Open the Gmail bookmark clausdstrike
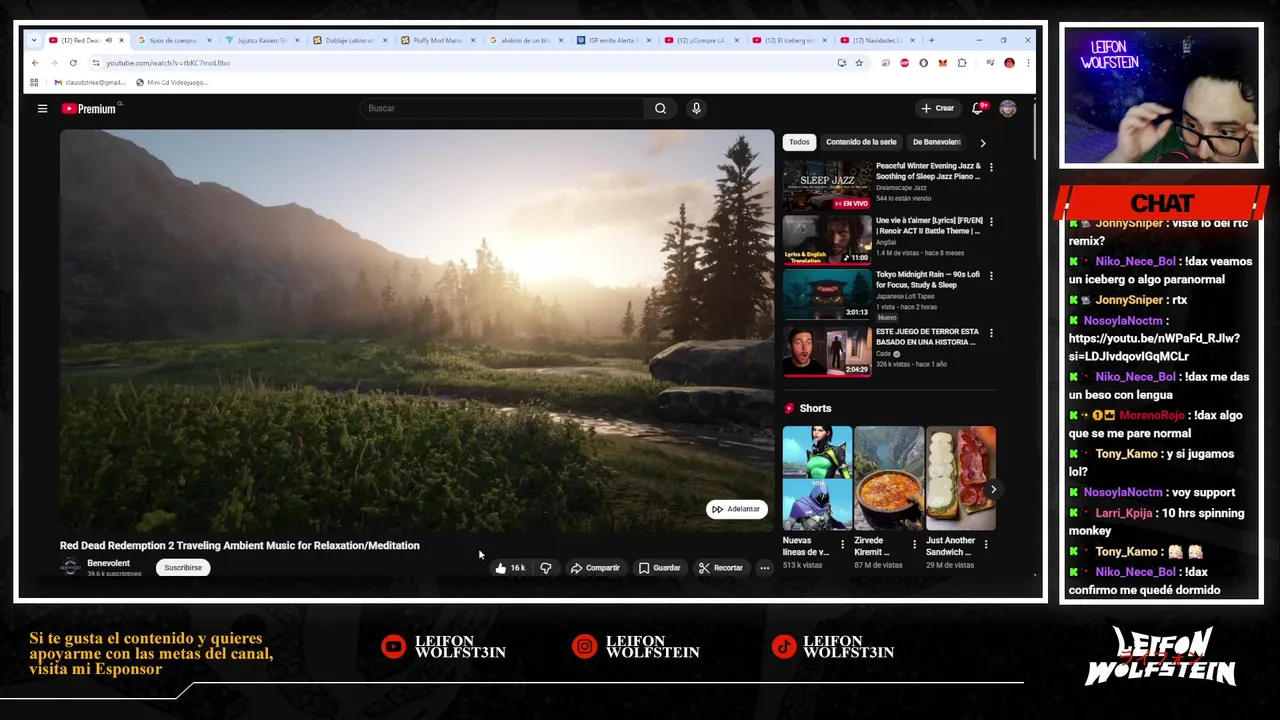This screenshot has height=720, width=1280. point(89,82)
